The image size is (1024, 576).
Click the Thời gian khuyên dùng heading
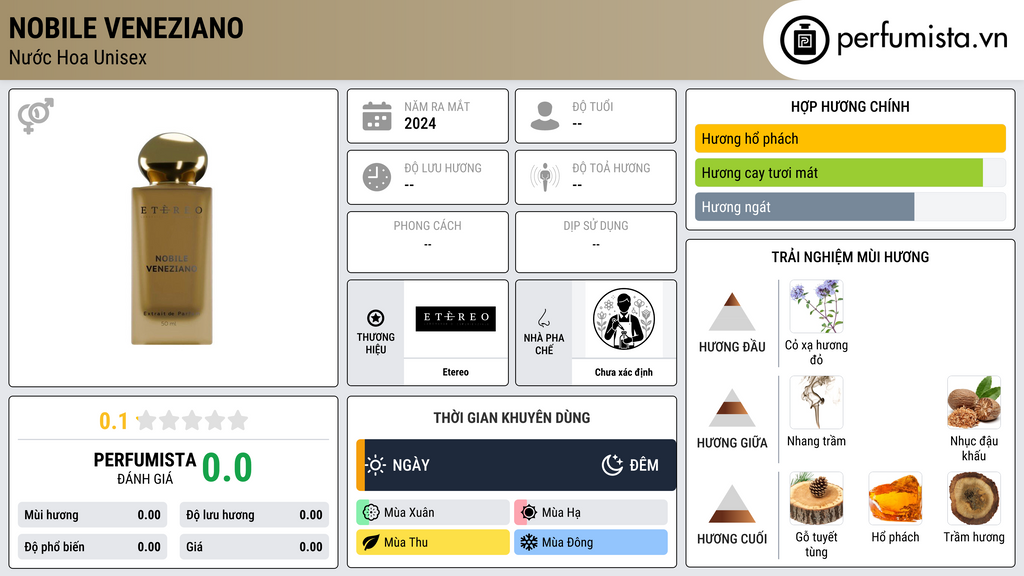pos(512,418)
